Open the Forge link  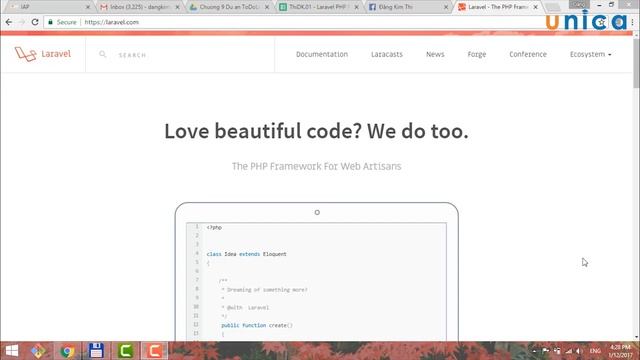[x=477, y=54]
